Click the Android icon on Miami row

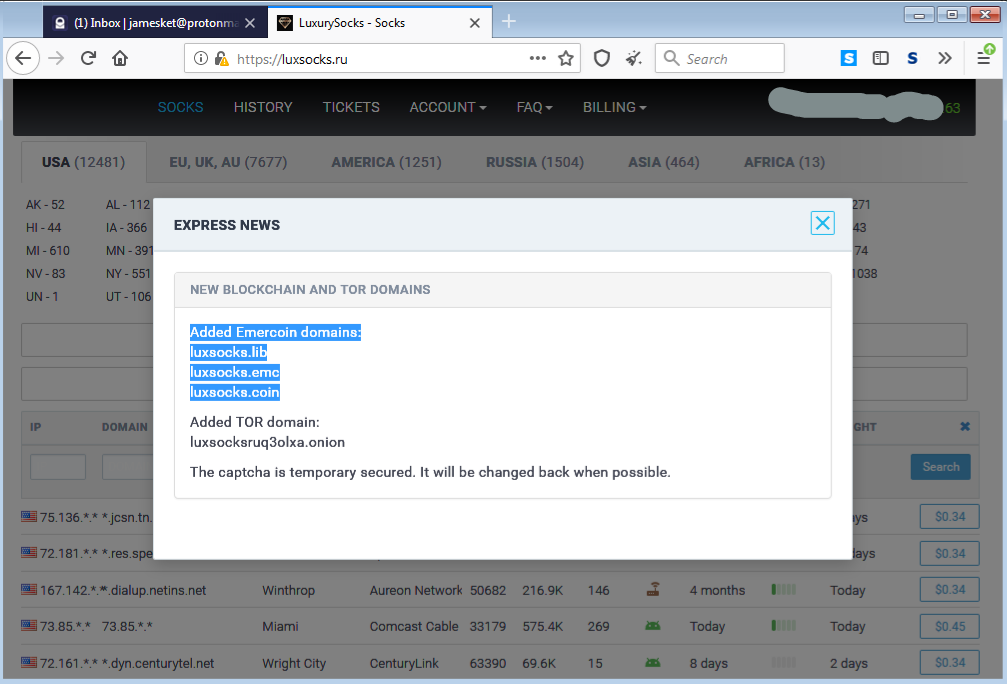click(653, 626)
